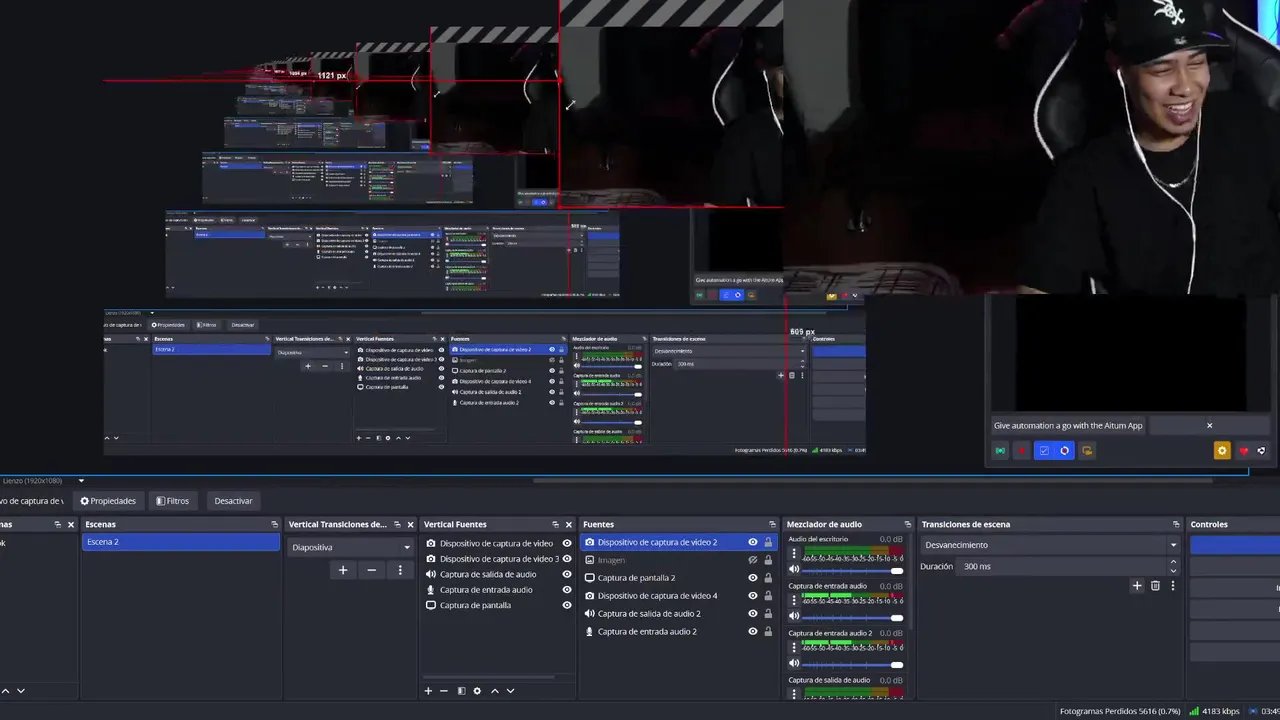Open Propiedades for the selected source

[108, 501]
